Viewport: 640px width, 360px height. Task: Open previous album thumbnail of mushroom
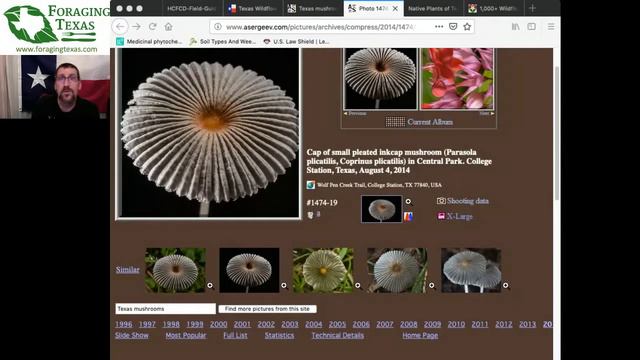[x=380, y=79]
